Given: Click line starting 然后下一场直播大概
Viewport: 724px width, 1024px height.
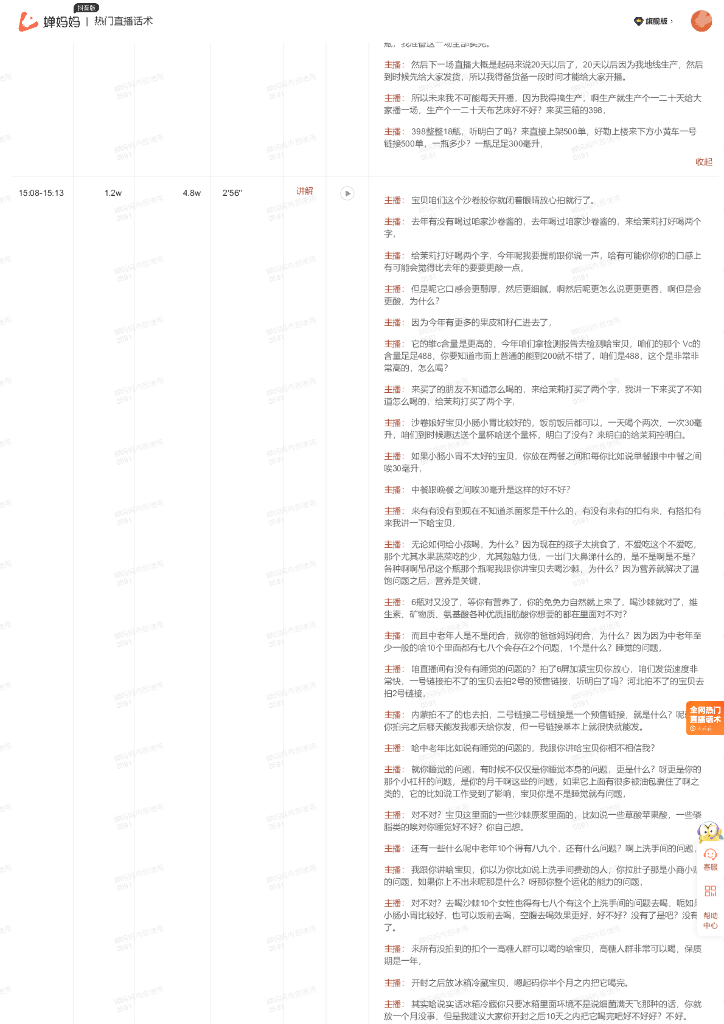Looking at the screenshot, I should point(543,71).
